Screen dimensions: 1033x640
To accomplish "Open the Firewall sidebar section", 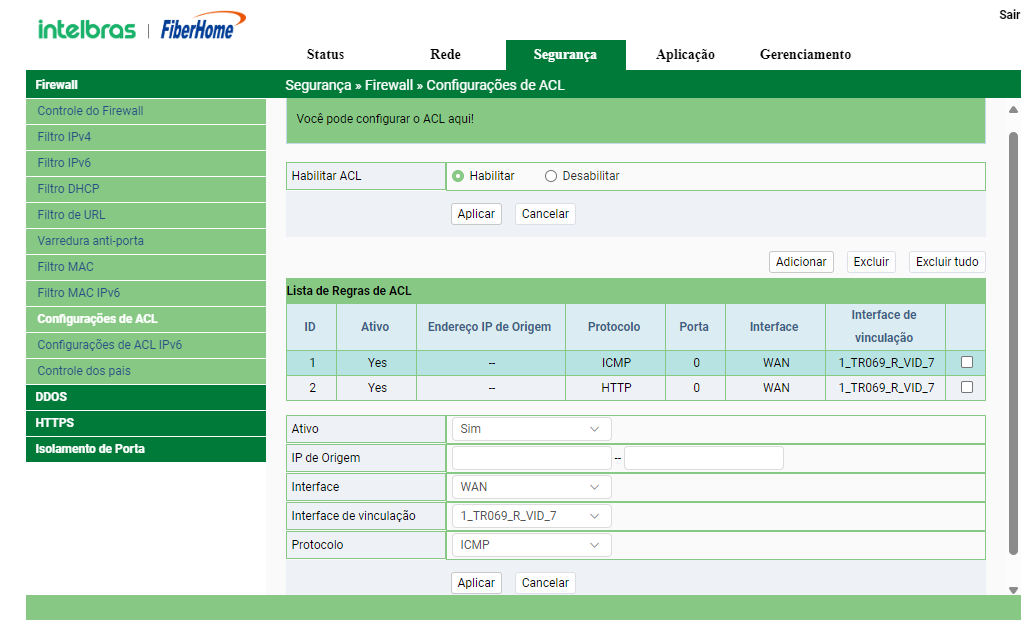I will pyautogui.click(x=146, y=85).
